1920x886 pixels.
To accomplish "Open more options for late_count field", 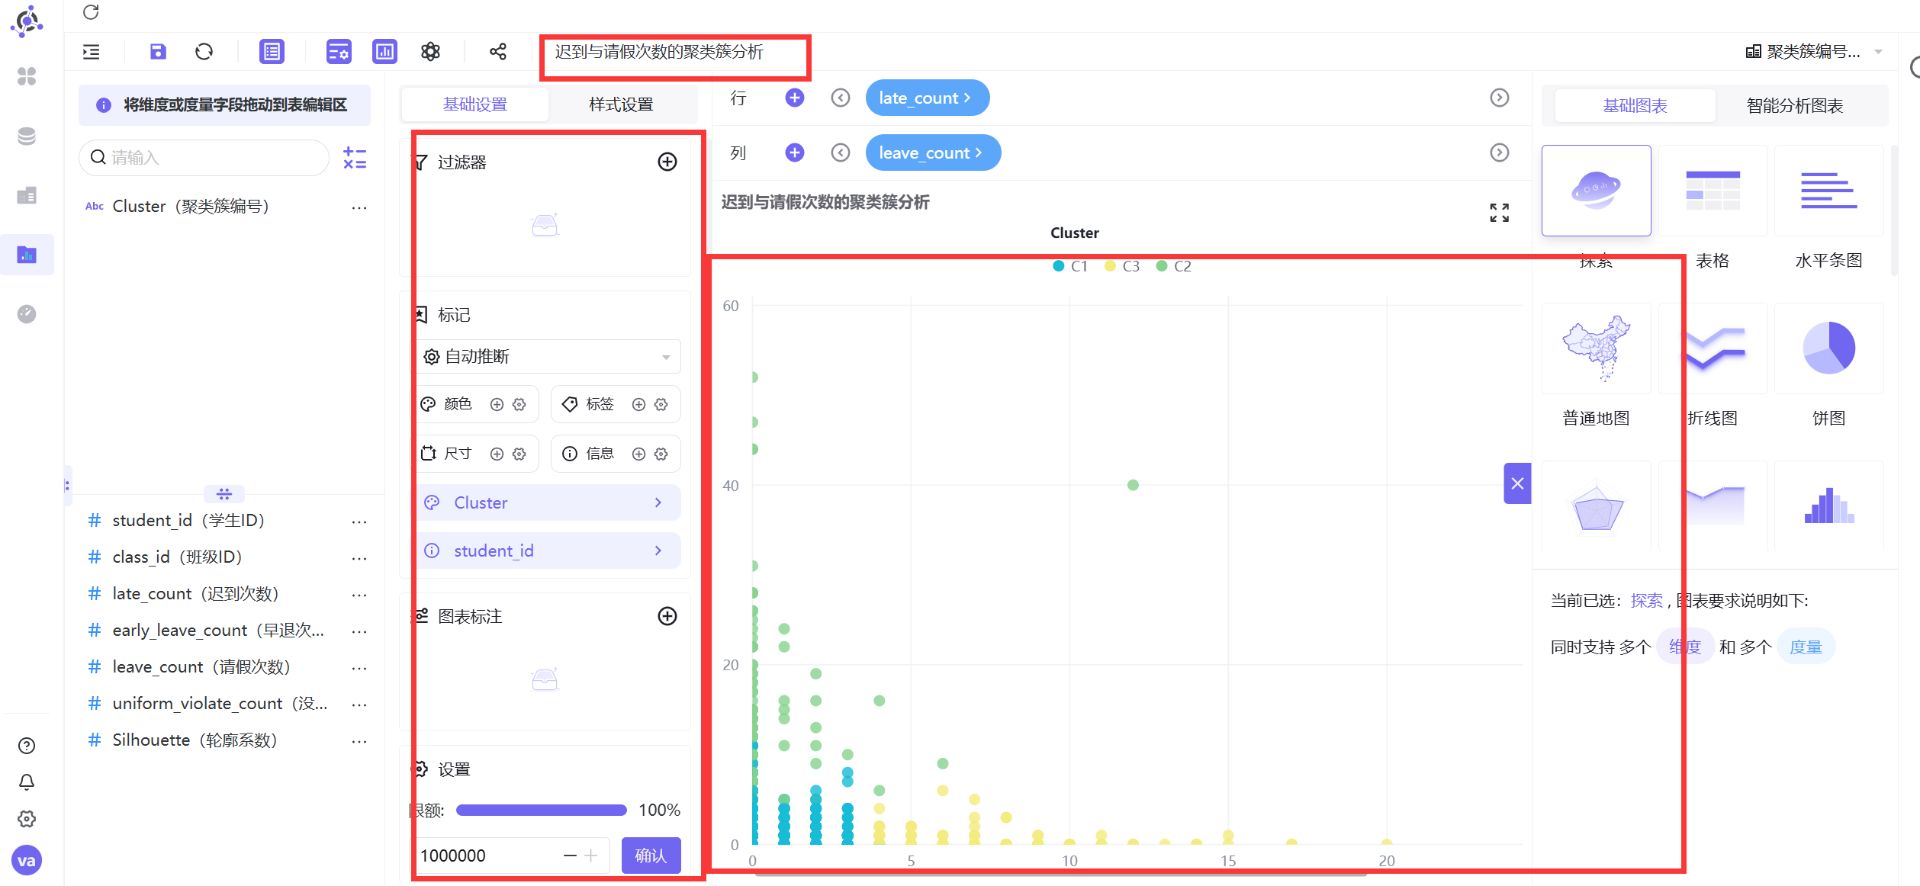I will [359, 594].
